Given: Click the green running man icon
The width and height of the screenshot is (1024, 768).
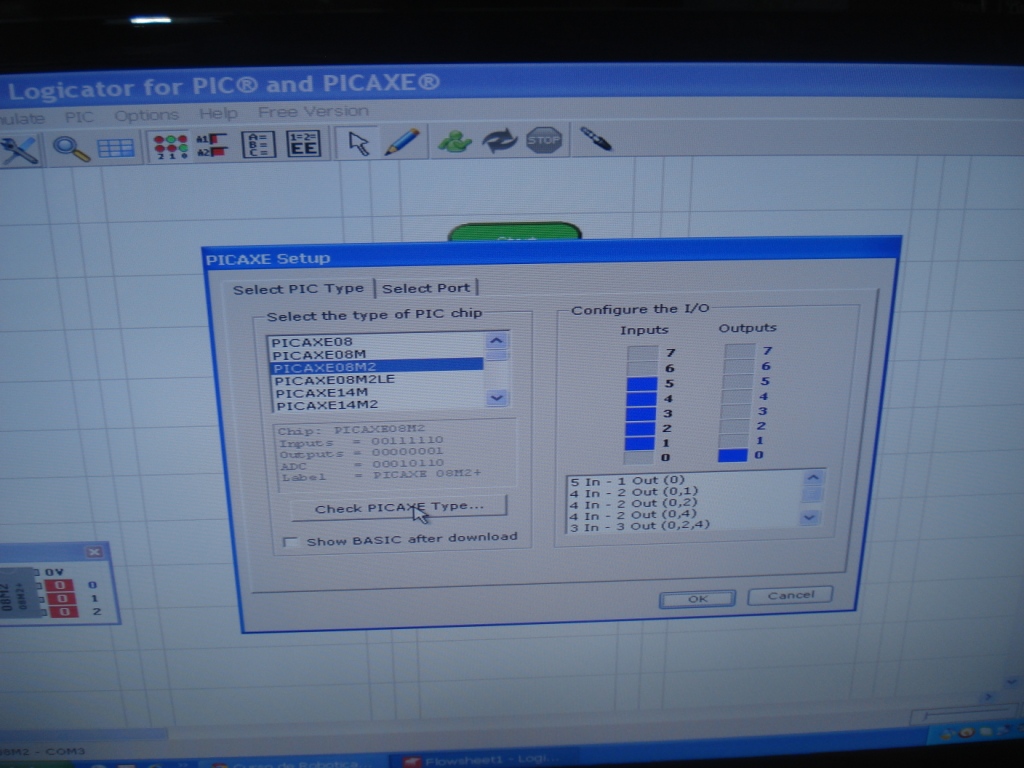Looking at the screenshot, I should point(455,140).
